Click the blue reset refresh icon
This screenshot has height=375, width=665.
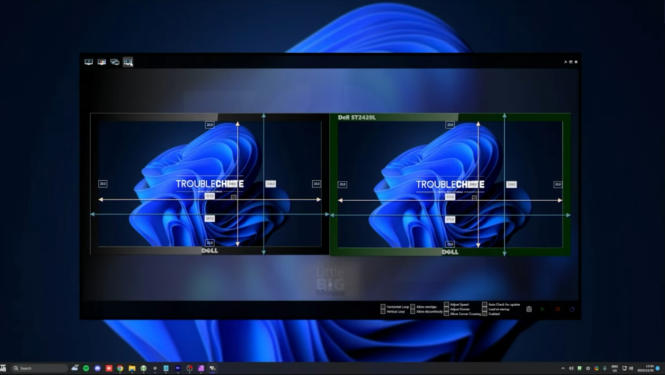572,309
